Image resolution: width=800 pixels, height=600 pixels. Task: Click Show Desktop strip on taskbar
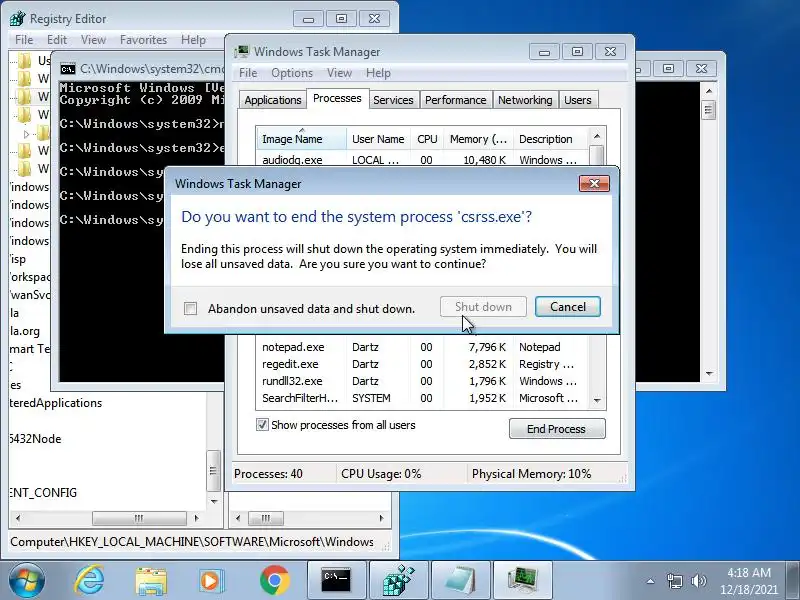pos(793,581)
